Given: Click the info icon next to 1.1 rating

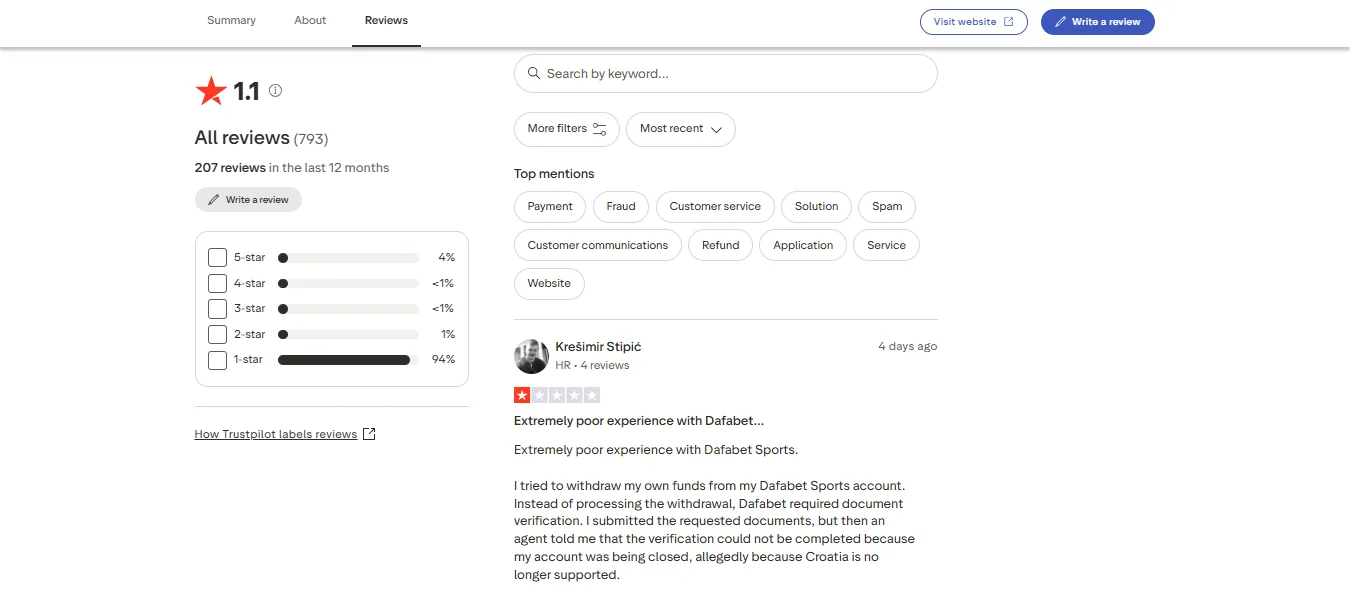Looking at the screenshot, I should coord(275,91).
